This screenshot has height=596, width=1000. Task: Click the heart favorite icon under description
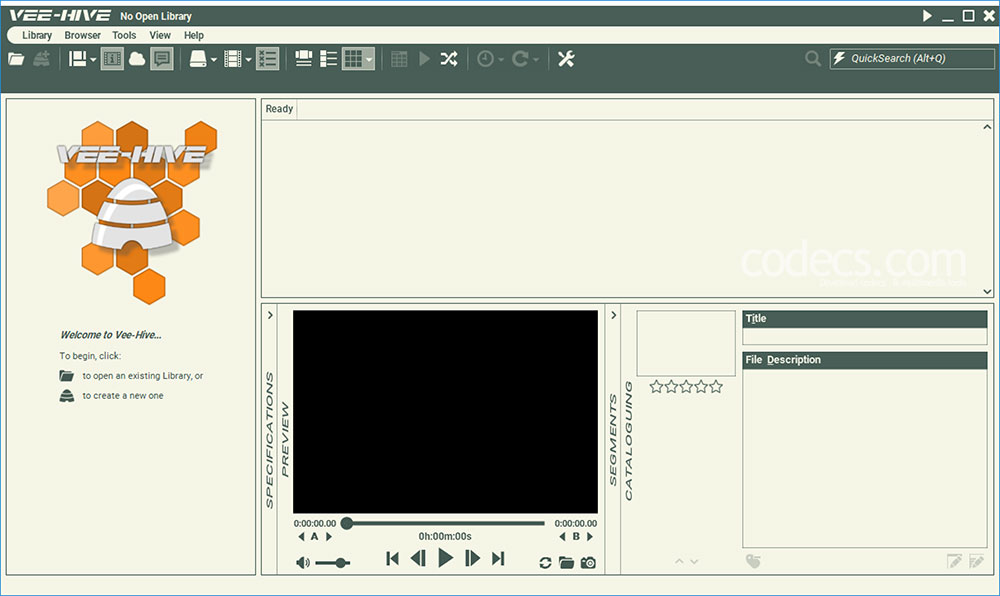click(753, 561)
